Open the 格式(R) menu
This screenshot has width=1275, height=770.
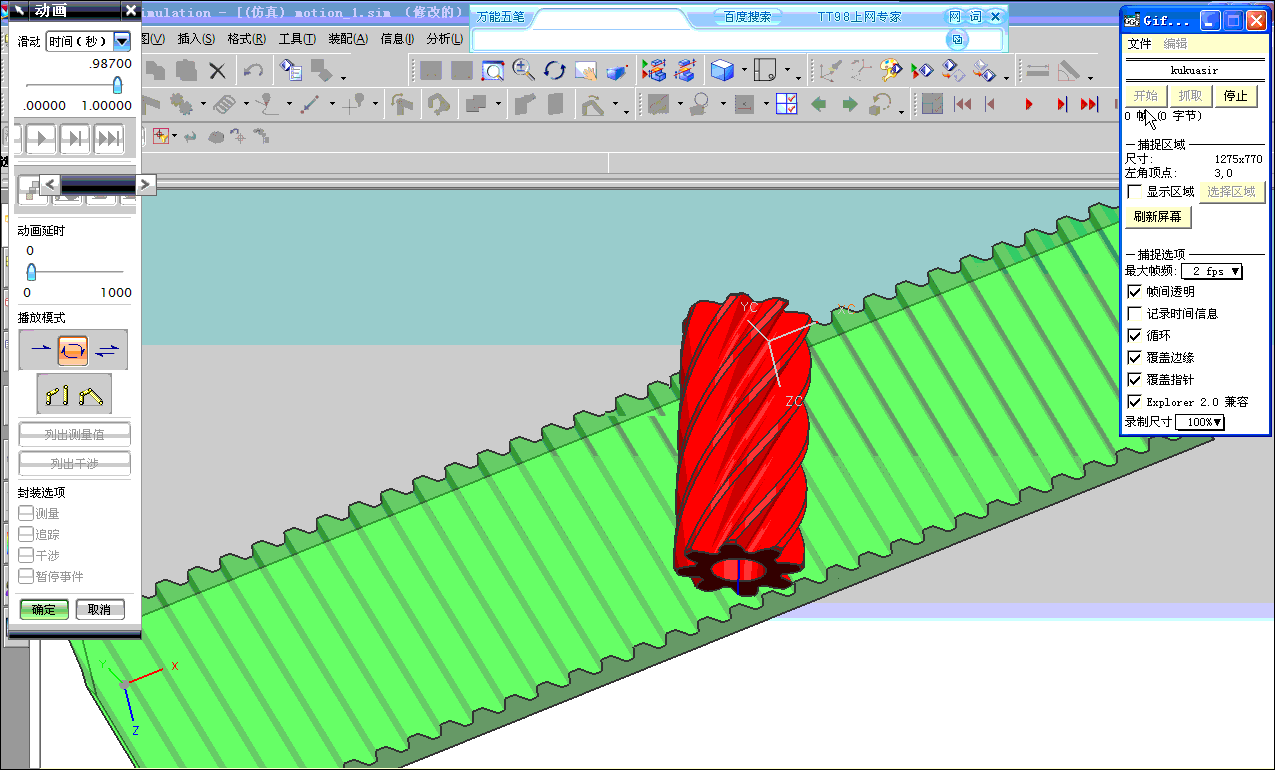[246, 39]
